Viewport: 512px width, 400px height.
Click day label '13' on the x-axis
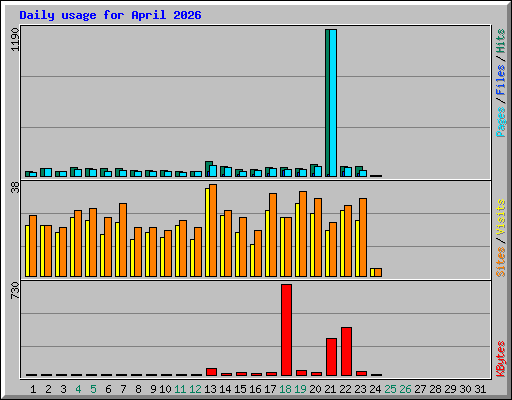point(210,389)
